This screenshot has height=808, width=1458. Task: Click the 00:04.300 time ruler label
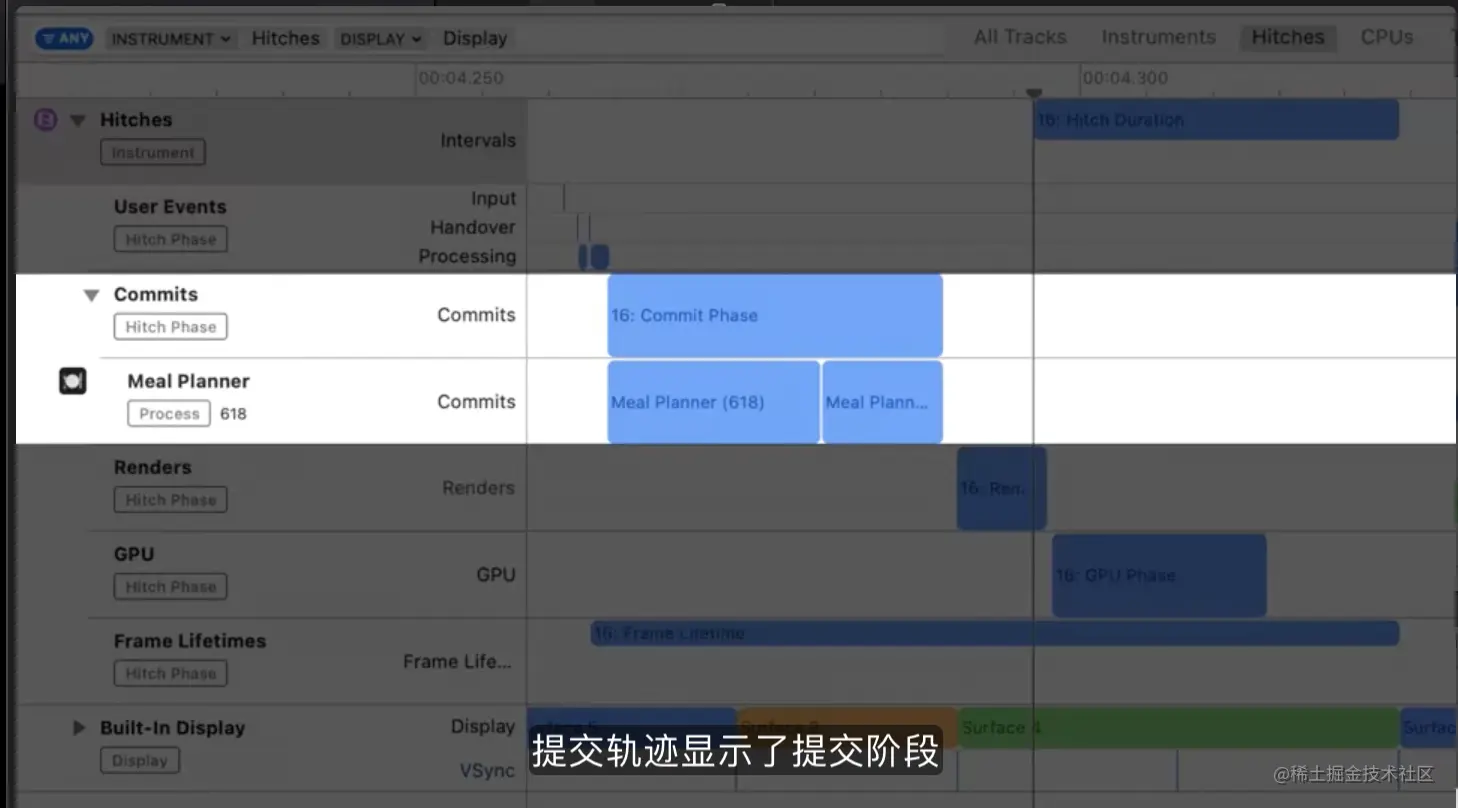tap(1125, 78)
